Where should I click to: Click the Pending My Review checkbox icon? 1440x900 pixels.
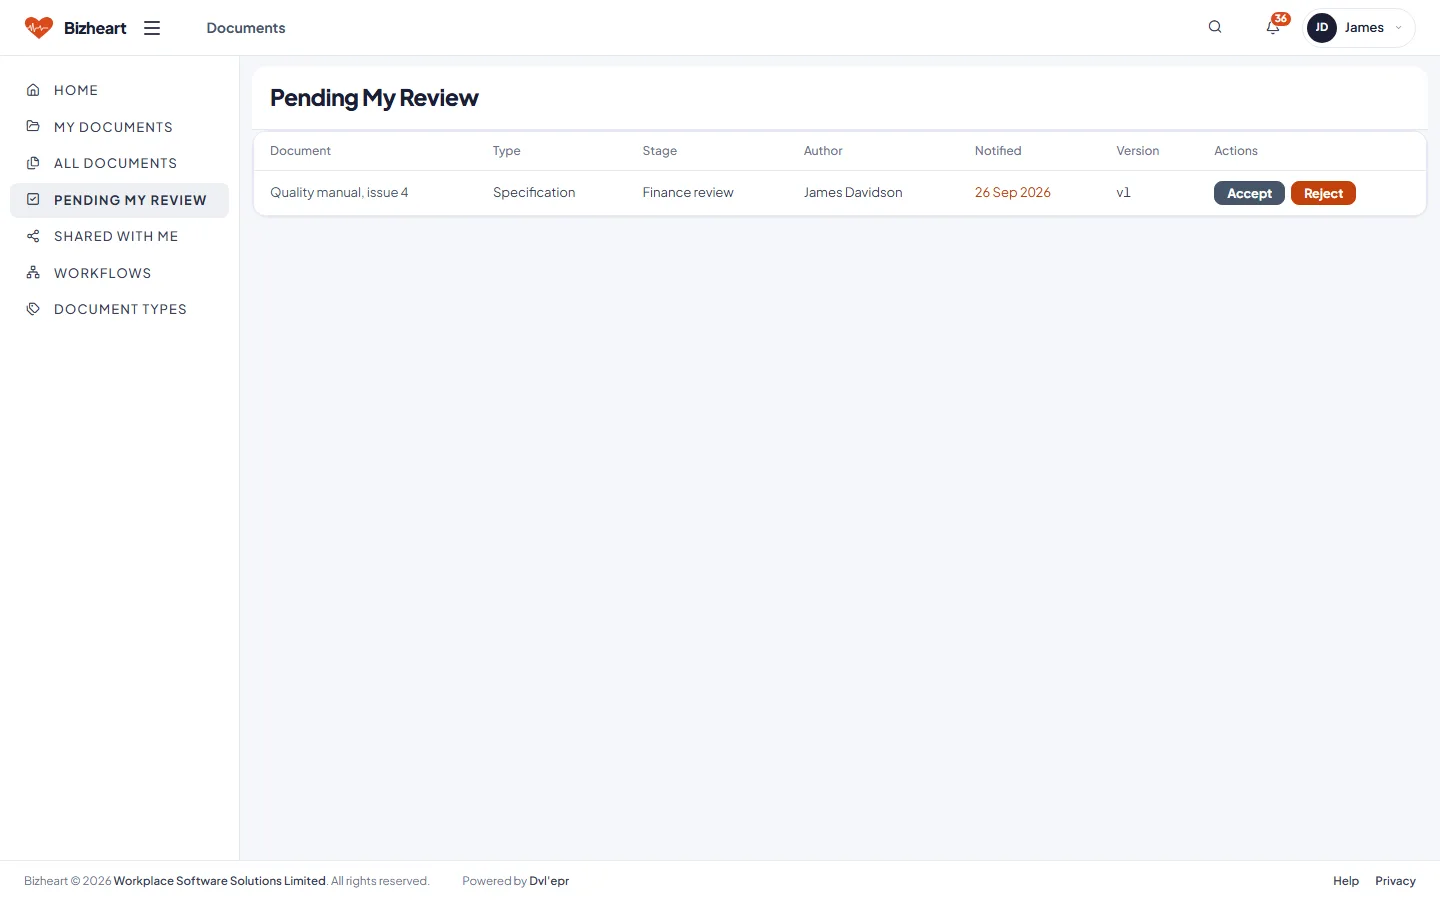point(33,200)
